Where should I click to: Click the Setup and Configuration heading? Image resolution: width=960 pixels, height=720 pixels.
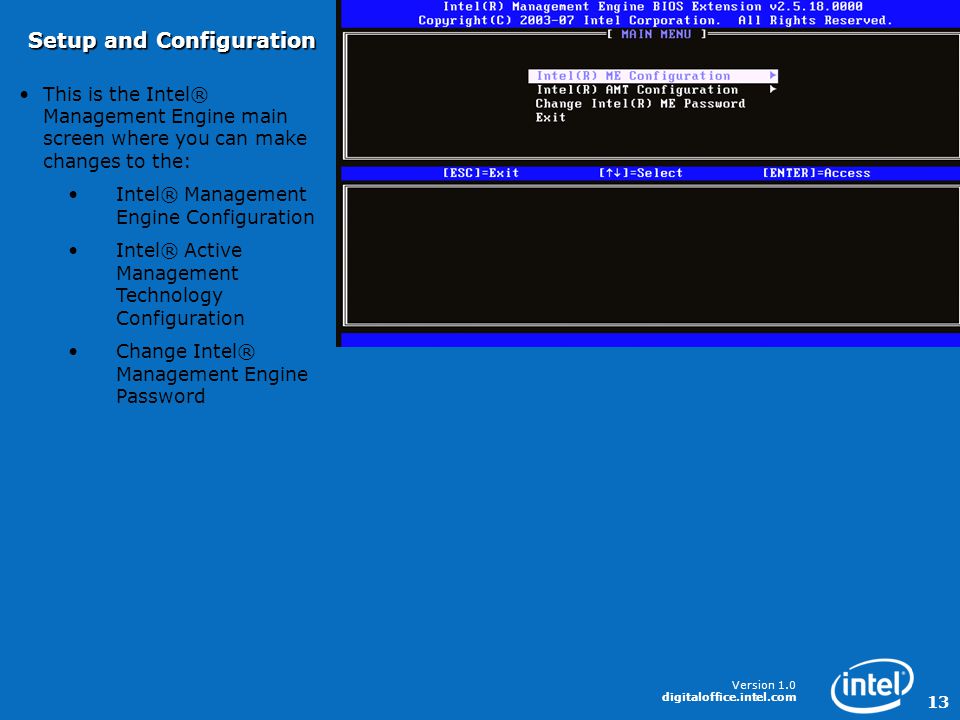[171, 40]
